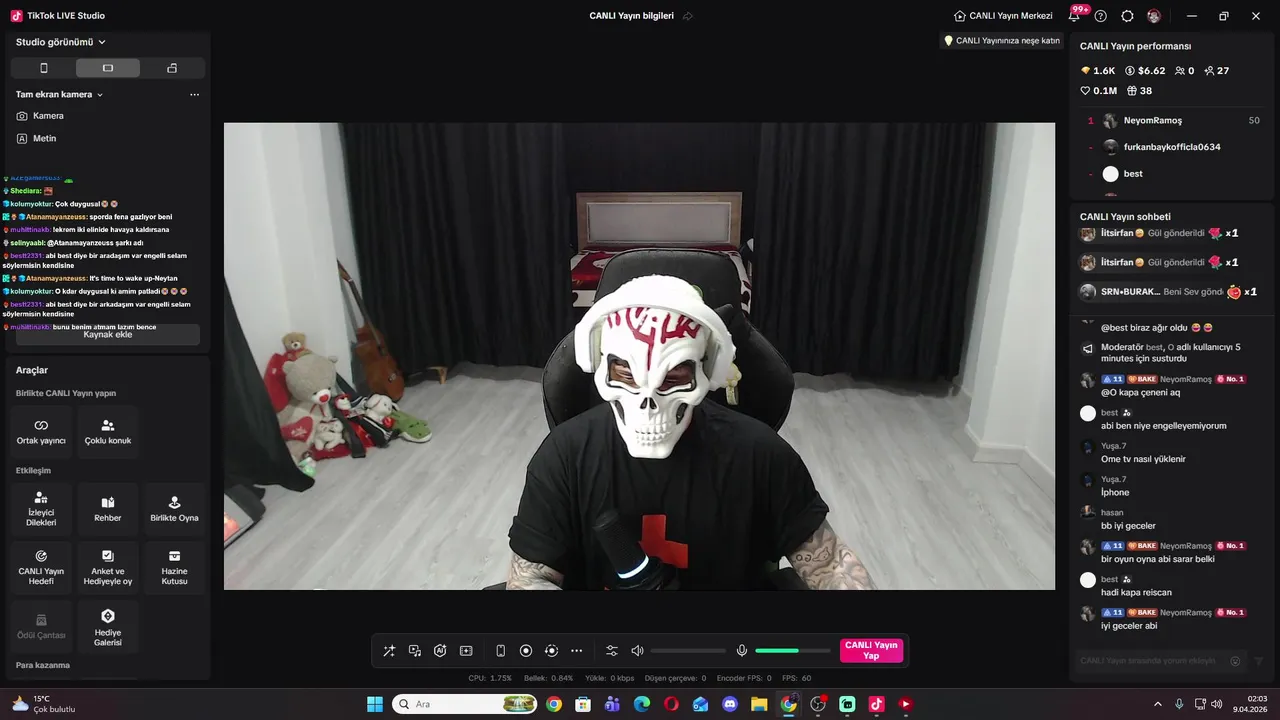Open Opera browser from the taskbar

click(x=671, y=704)
